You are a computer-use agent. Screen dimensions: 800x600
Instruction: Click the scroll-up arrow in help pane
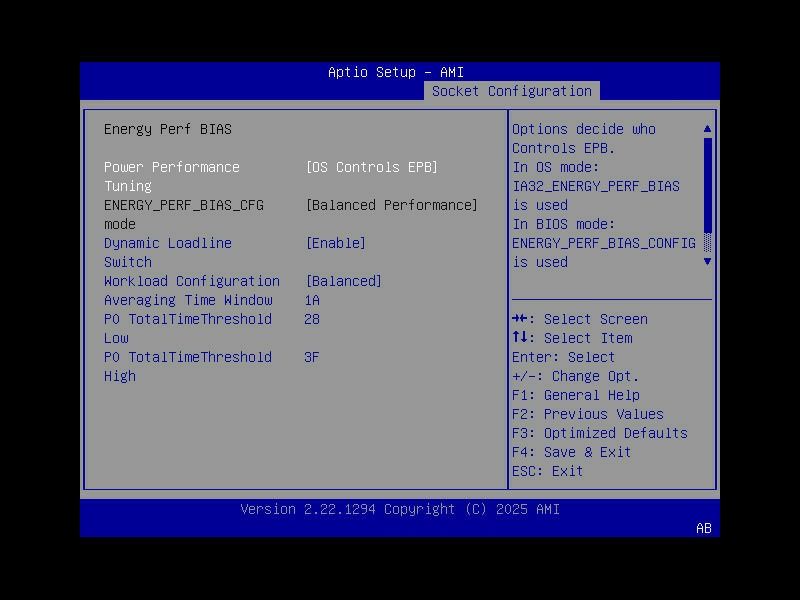[707, 128]
